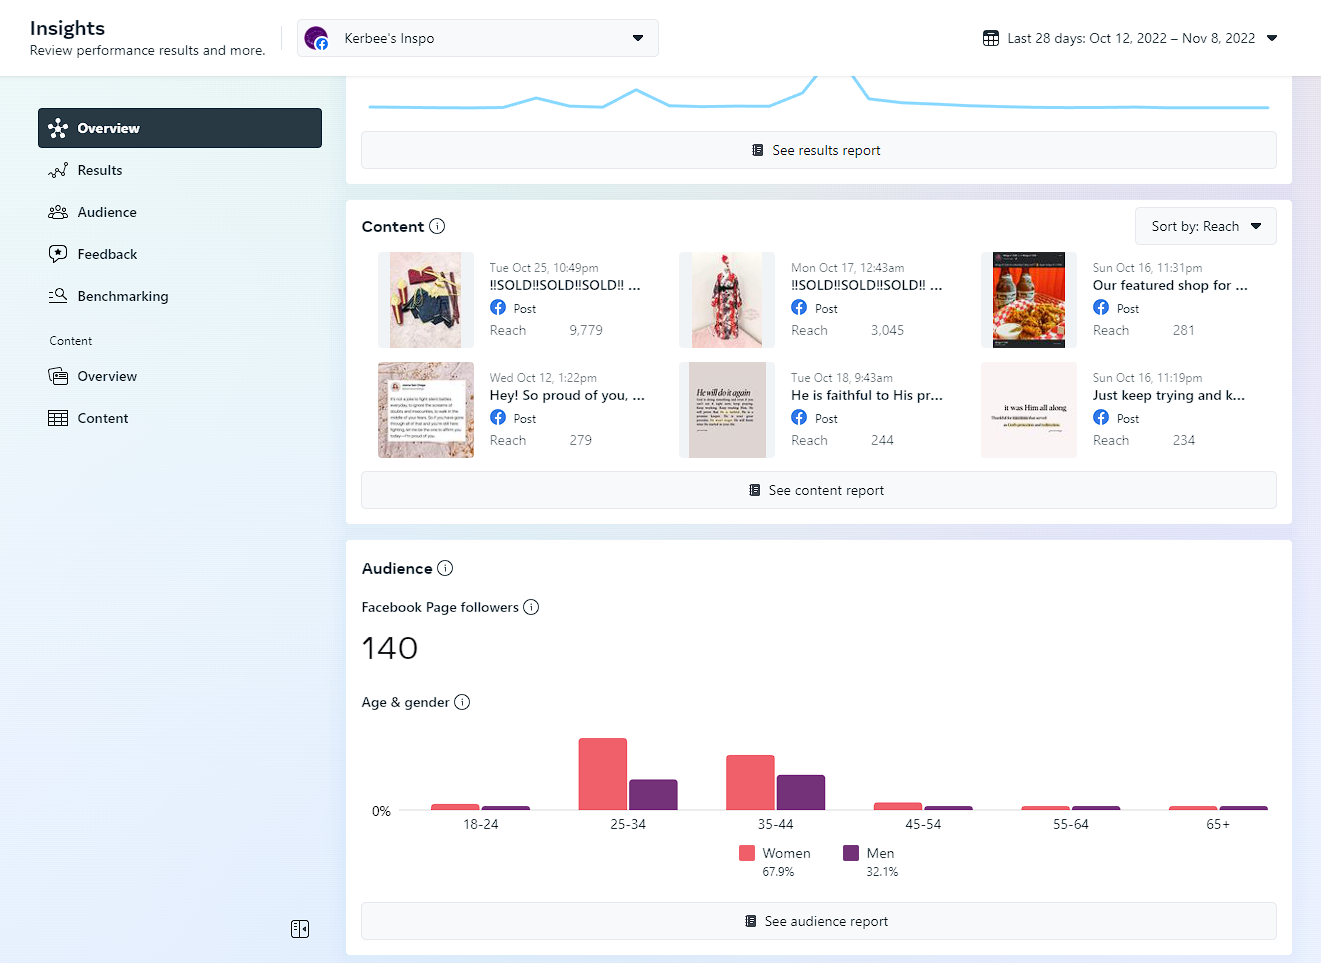The width and height of the screenshot is (1321, 963).
Task: Click the Audience people icon
Action: (58, 212)
